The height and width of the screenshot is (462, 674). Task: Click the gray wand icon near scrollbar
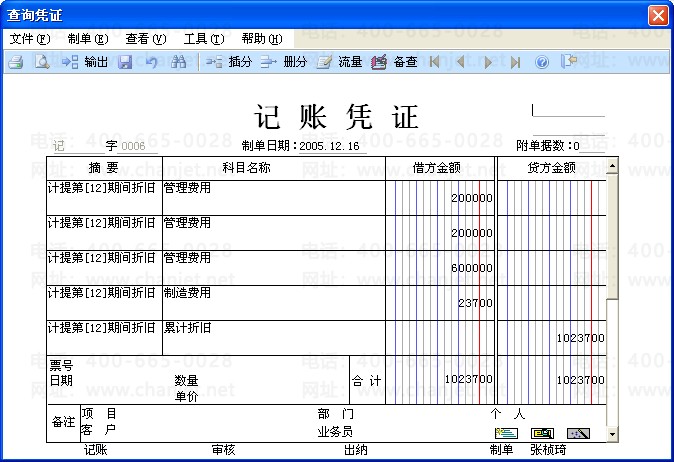pyautogui.click(x=578, y=433)
